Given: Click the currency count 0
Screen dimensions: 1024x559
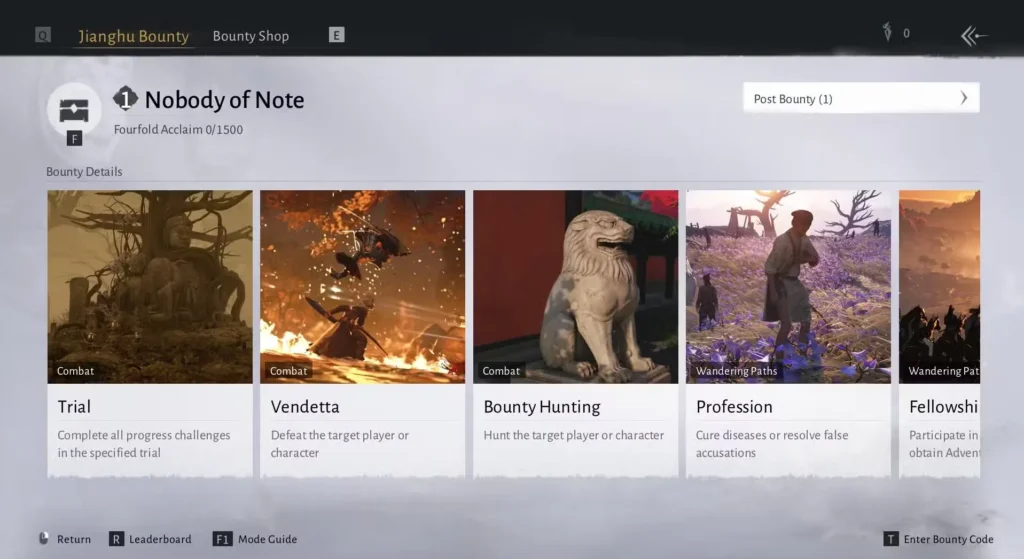Looking at the screenshot, I should tap(906, 33).
